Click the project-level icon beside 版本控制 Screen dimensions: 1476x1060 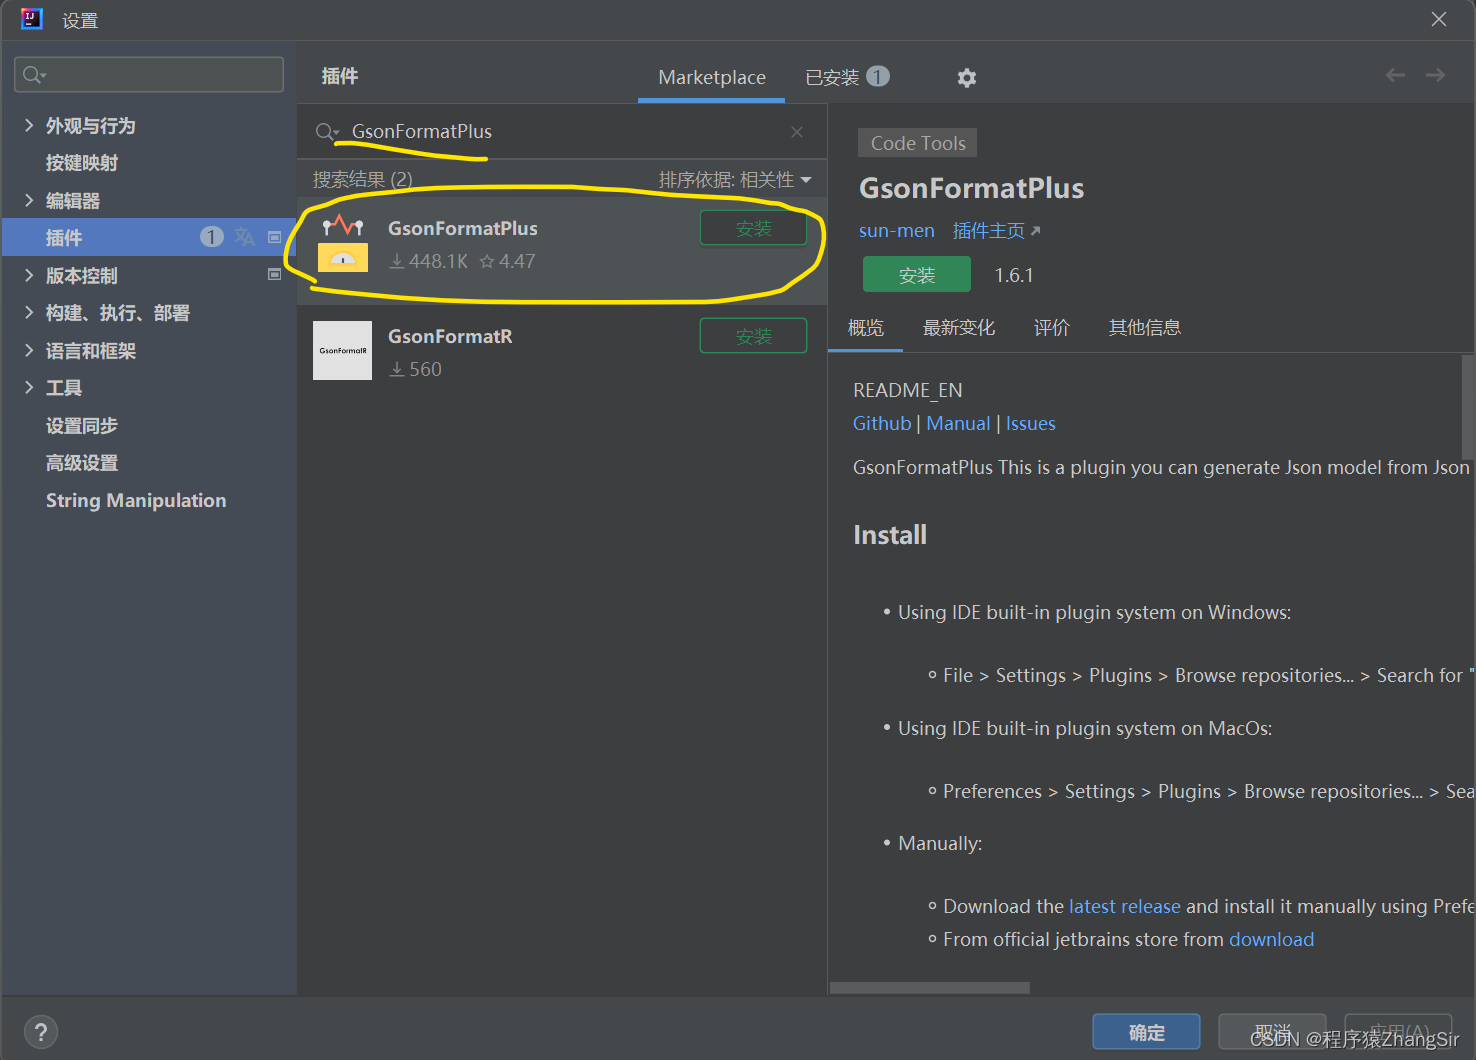(274, 274)
